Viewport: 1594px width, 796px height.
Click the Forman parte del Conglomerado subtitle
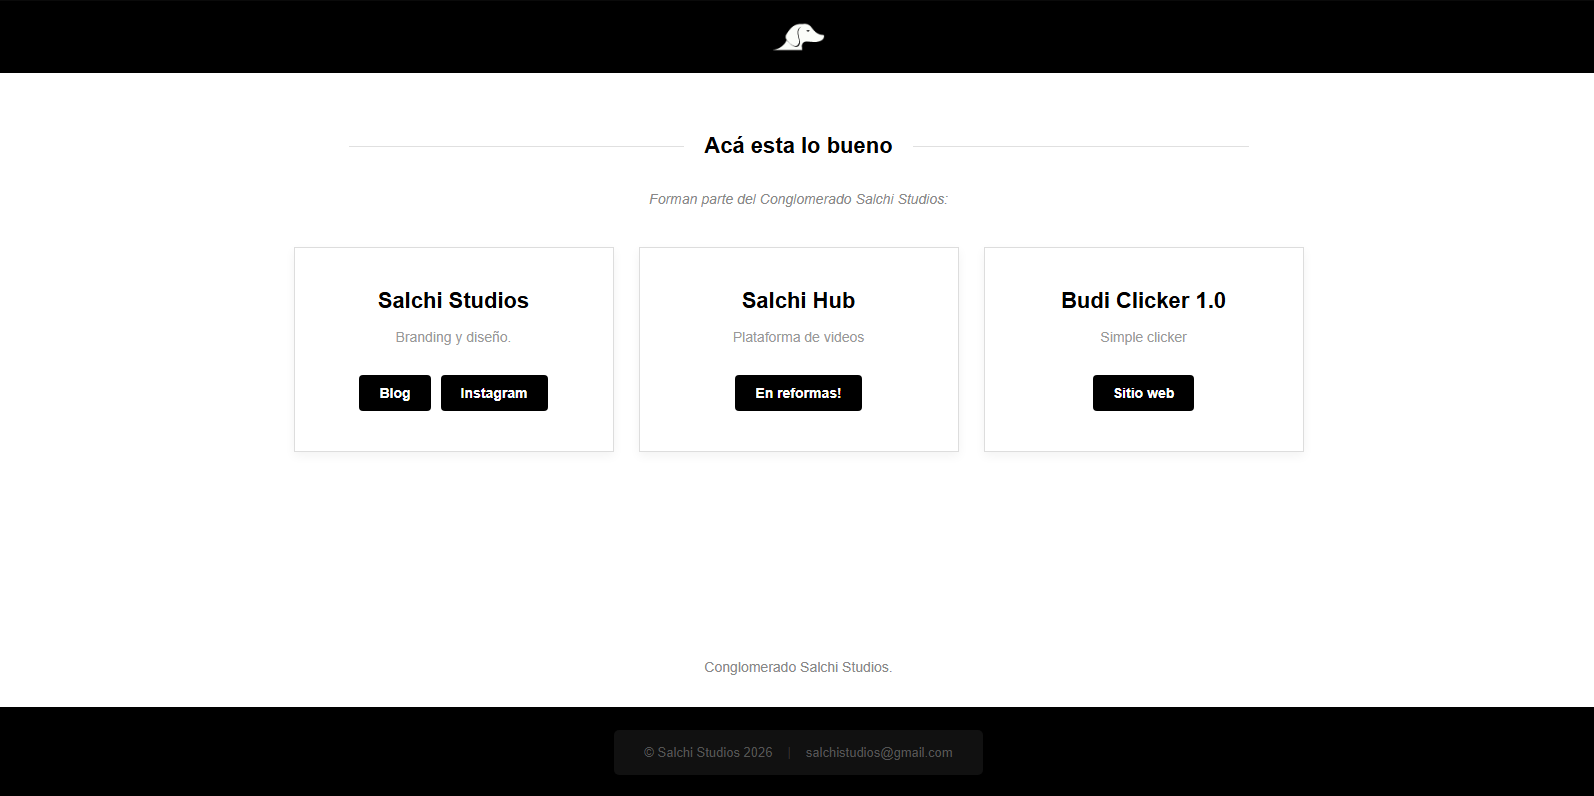click(798, 199)
